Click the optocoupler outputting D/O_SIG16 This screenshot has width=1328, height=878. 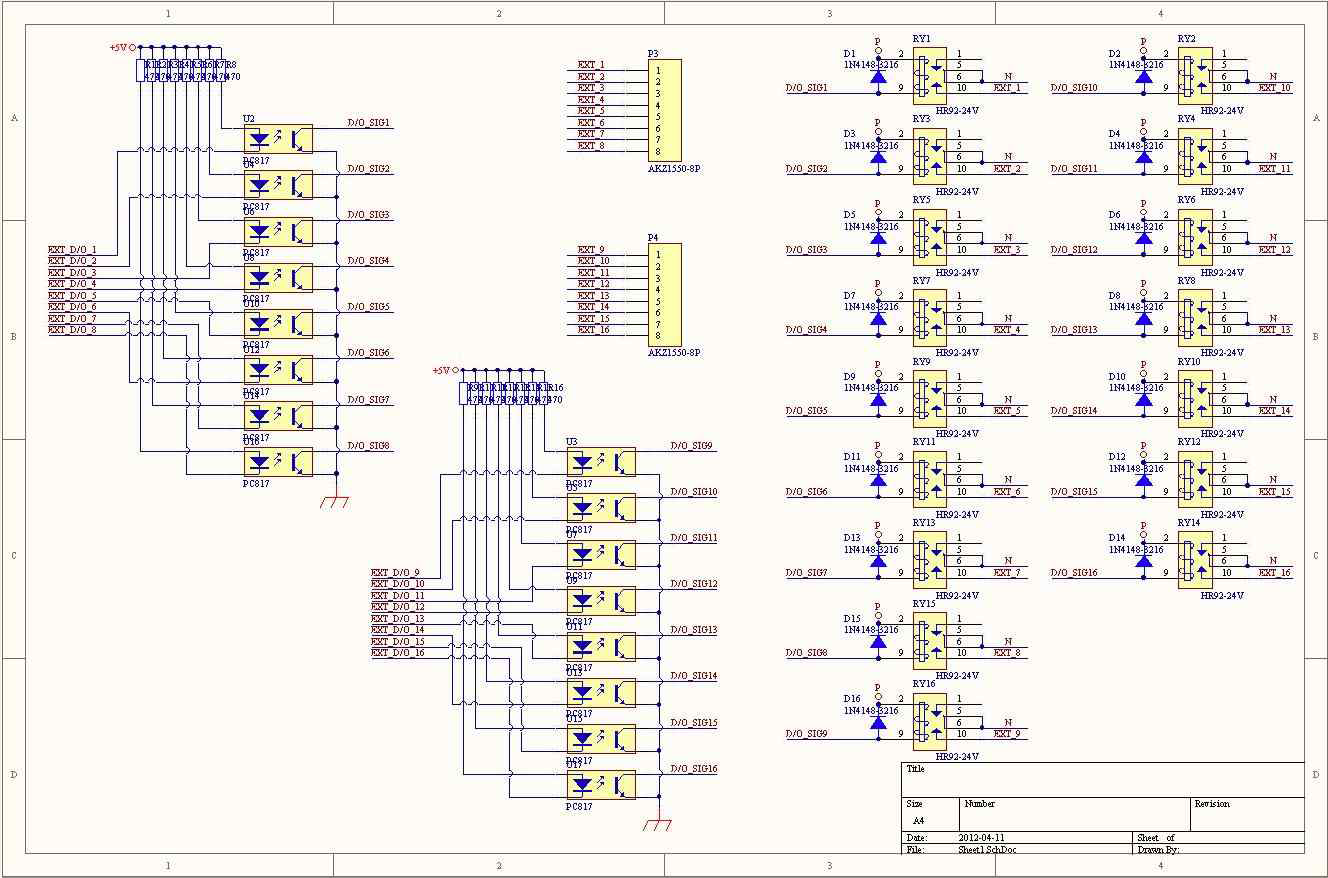[x=601, y=785]
